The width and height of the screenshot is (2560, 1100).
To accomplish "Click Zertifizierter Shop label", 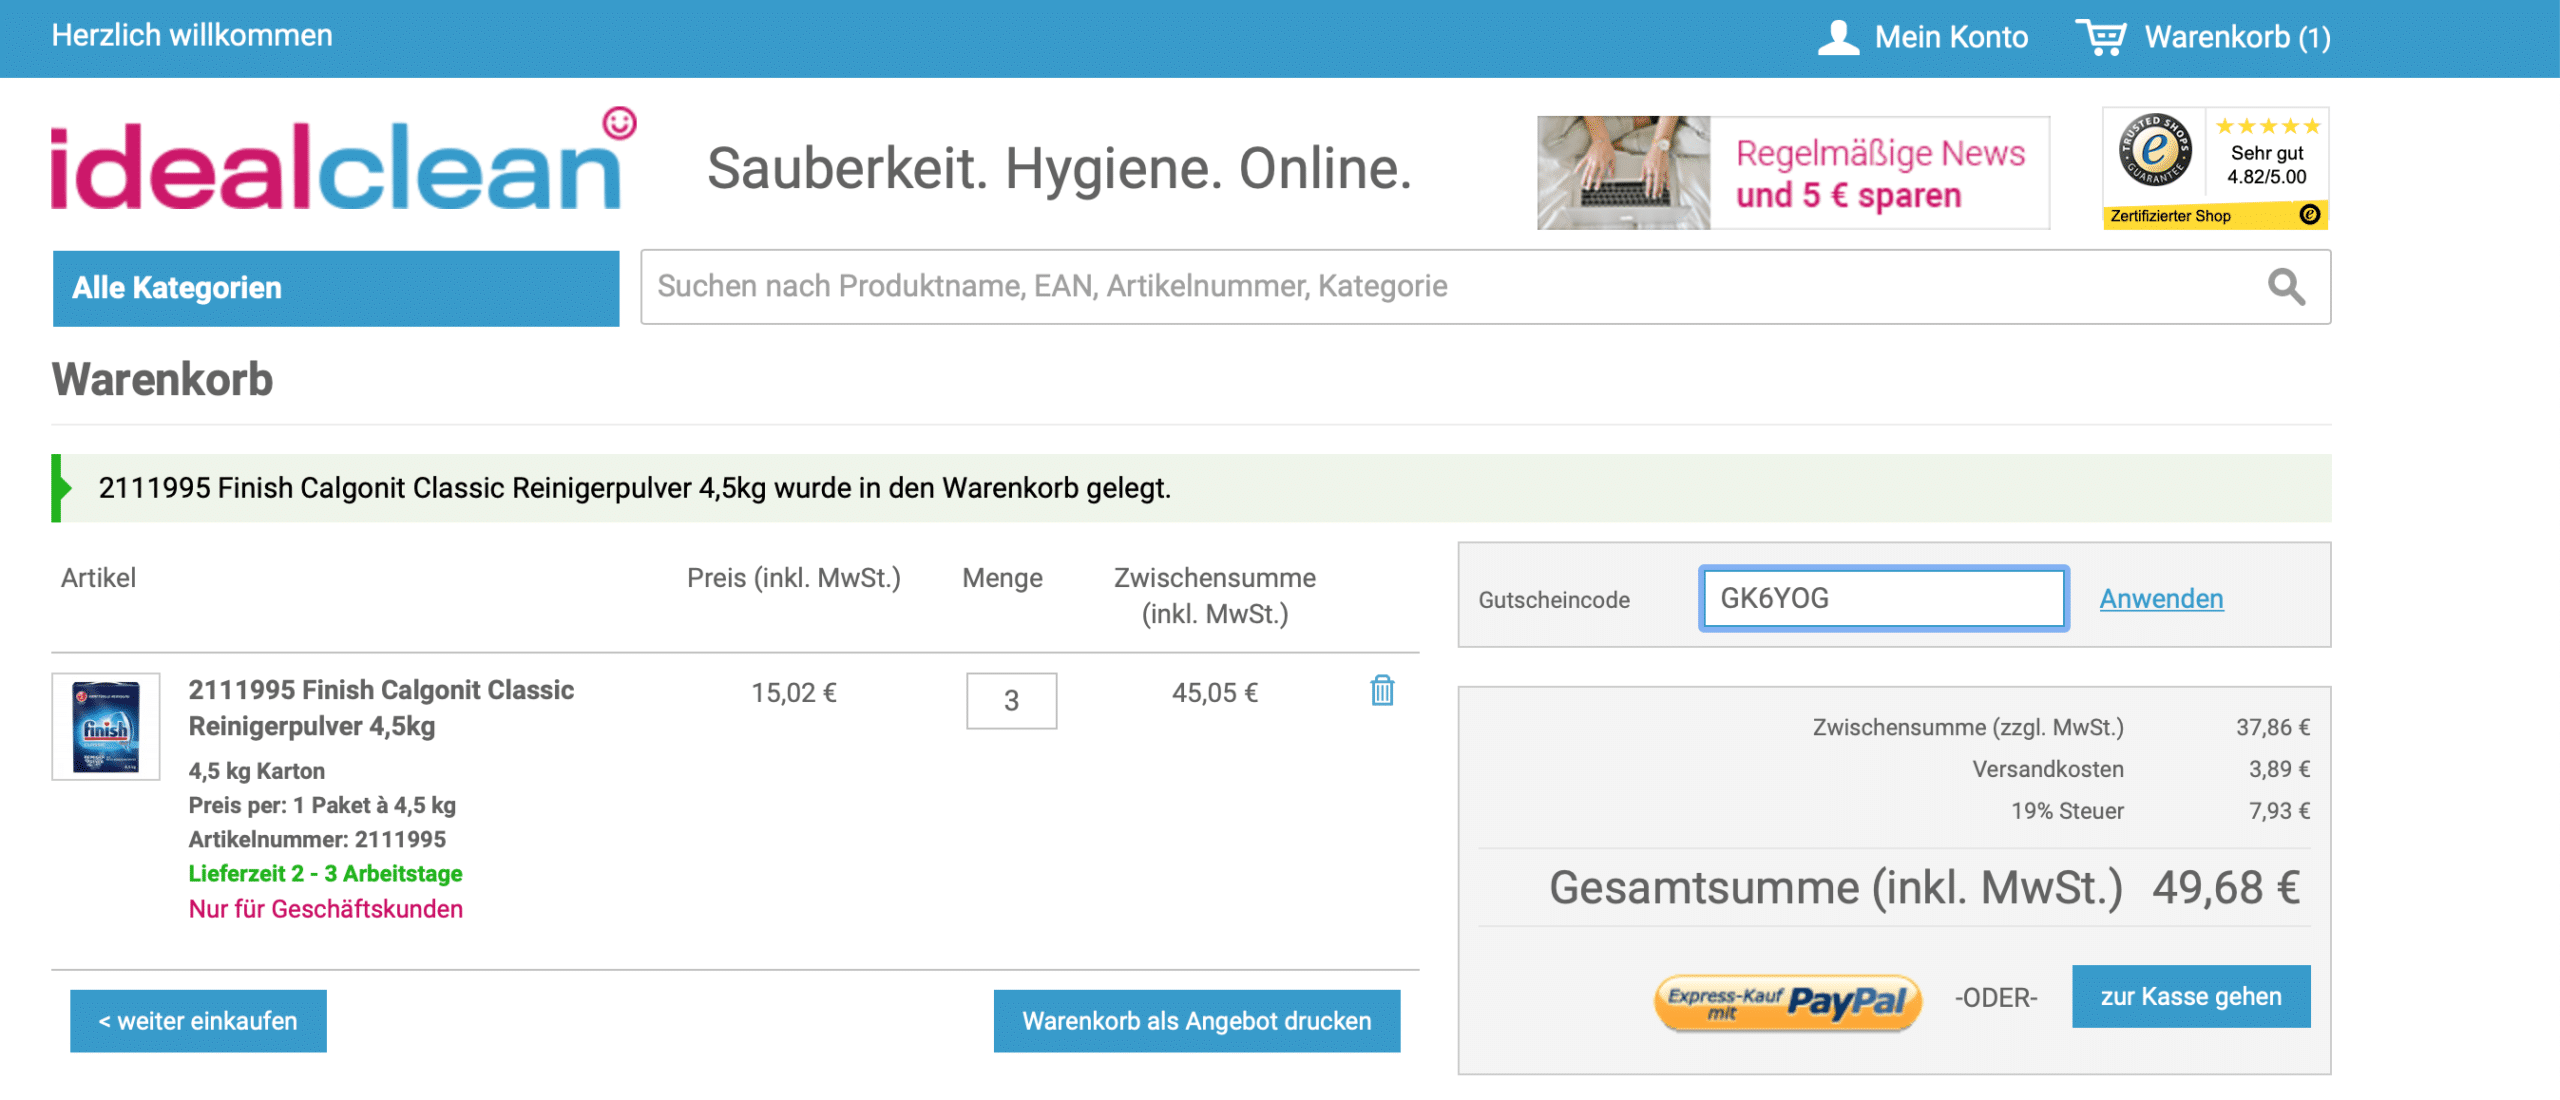I will (2170, 216).
